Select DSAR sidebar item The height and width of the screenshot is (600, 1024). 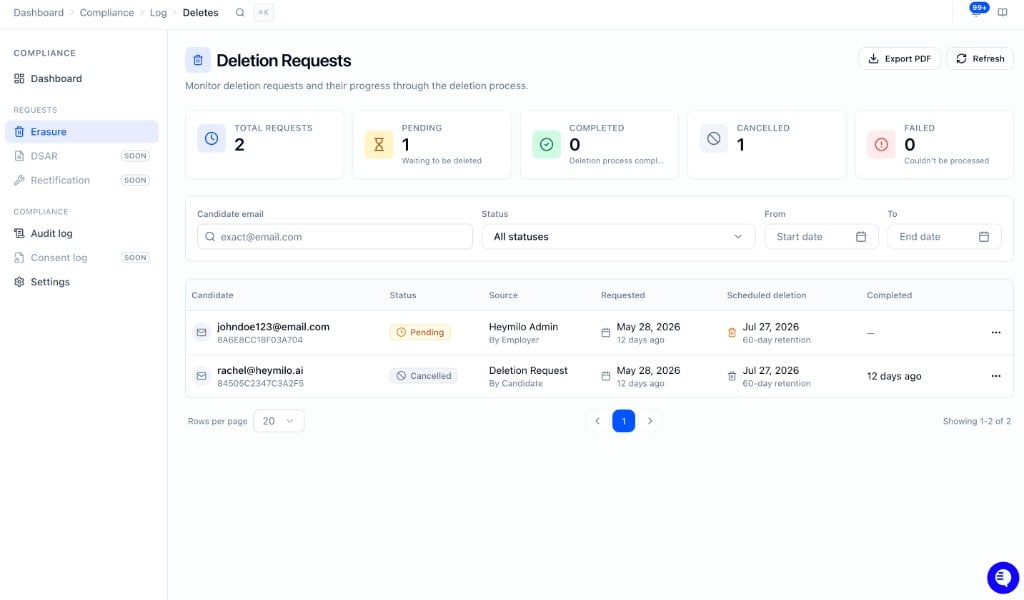coord(82,156)
